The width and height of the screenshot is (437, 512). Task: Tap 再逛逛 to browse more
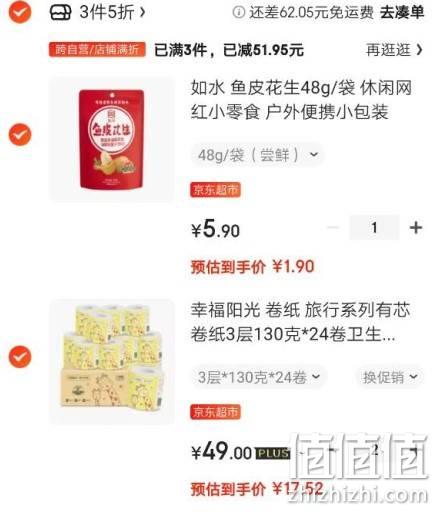(394, 50)
